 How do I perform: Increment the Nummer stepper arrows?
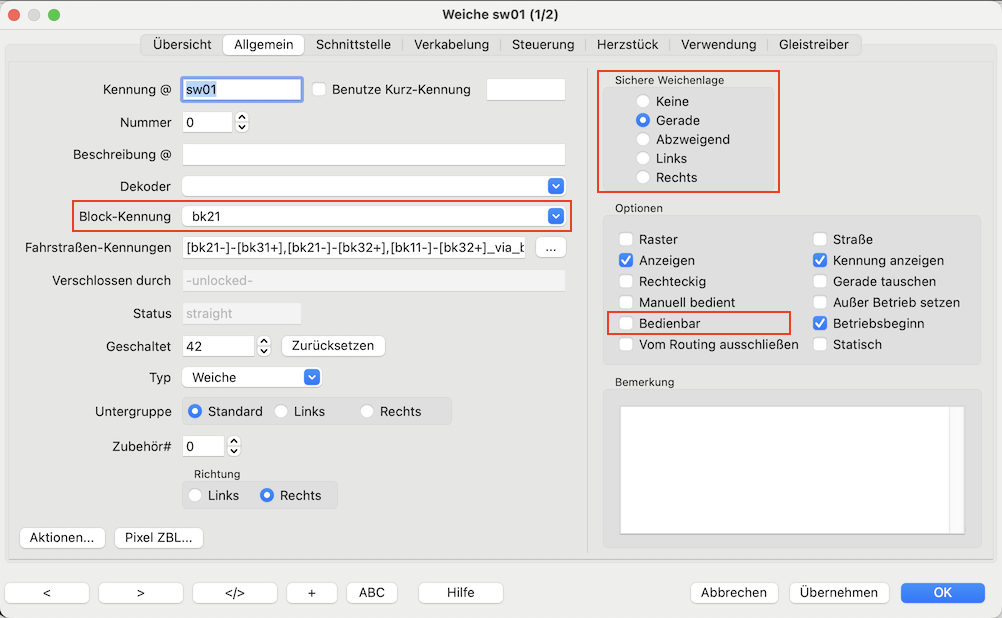tap(241, 118)
